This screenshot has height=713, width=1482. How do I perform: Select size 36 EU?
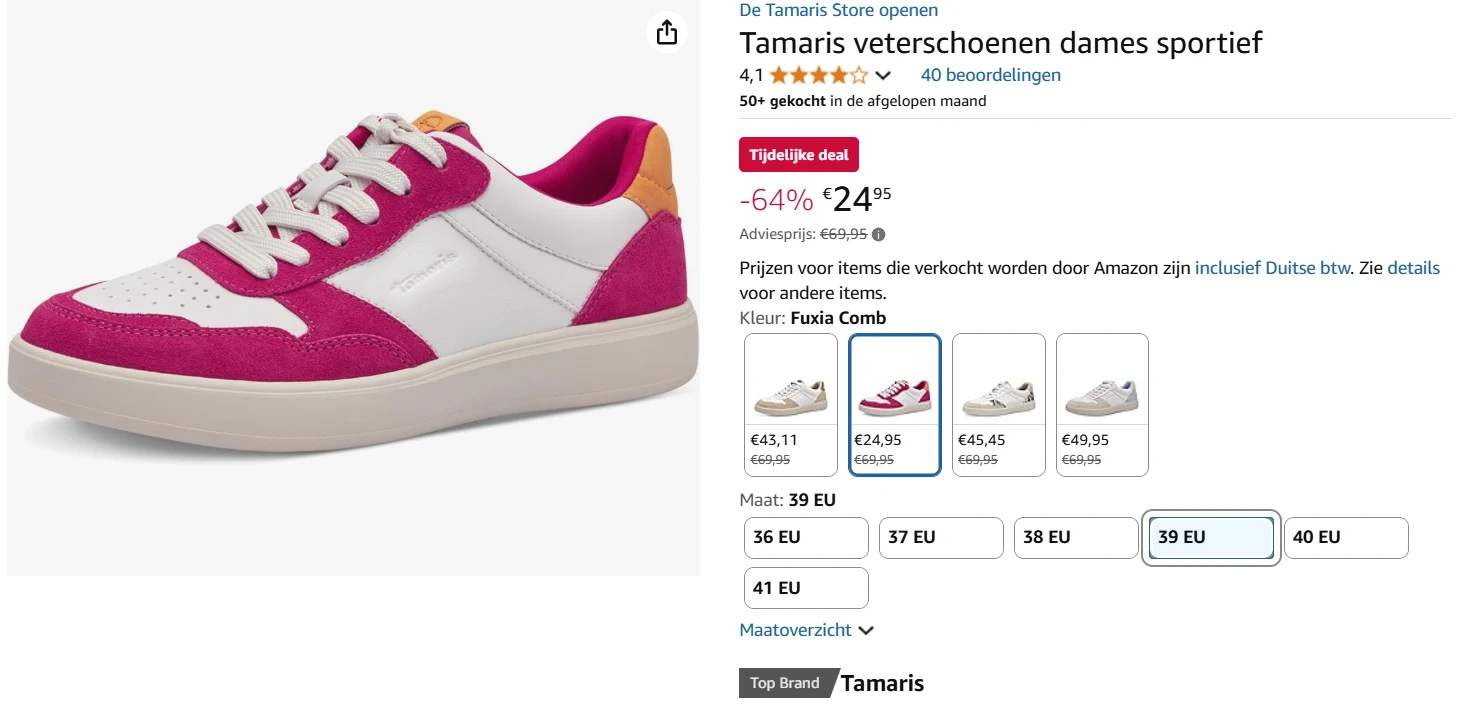pyautogui.click(x=805, y=537)
